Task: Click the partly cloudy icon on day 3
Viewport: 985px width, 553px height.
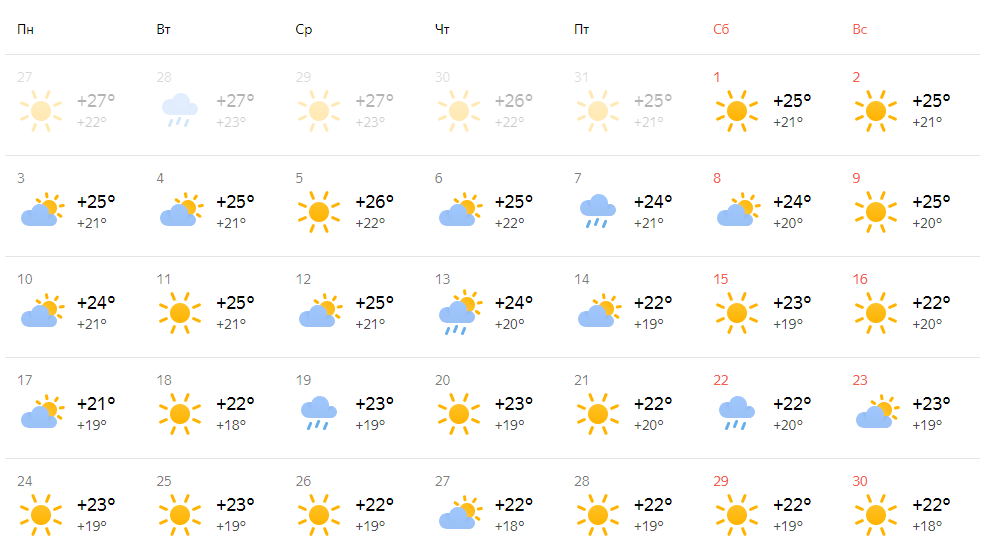Action: click(x=41, y=211)
